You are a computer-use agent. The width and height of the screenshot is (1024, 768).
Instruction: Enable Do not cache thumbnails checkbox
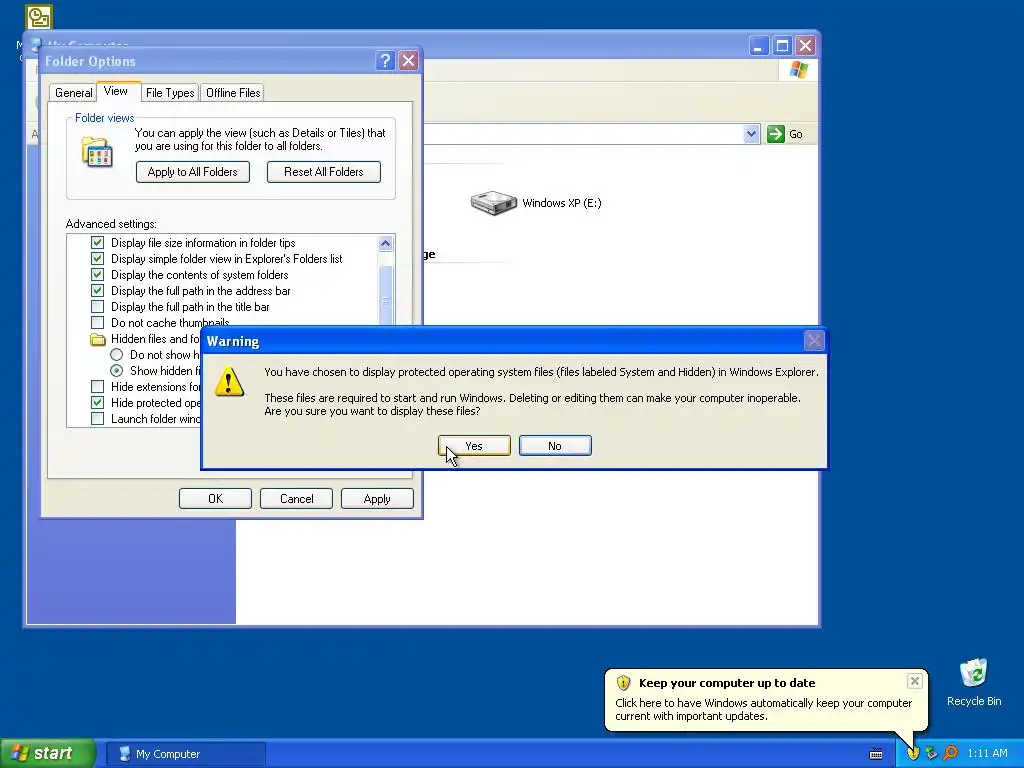point(97,323)
